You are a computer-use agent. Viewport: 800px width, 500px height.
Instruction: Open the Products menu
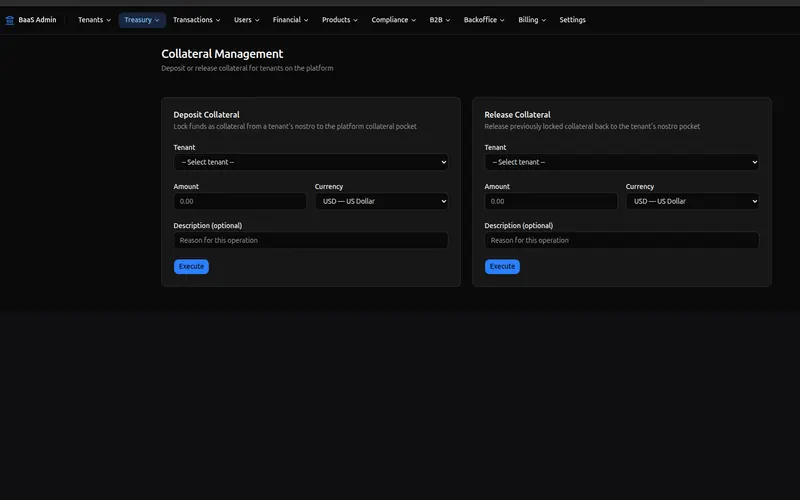340,20
